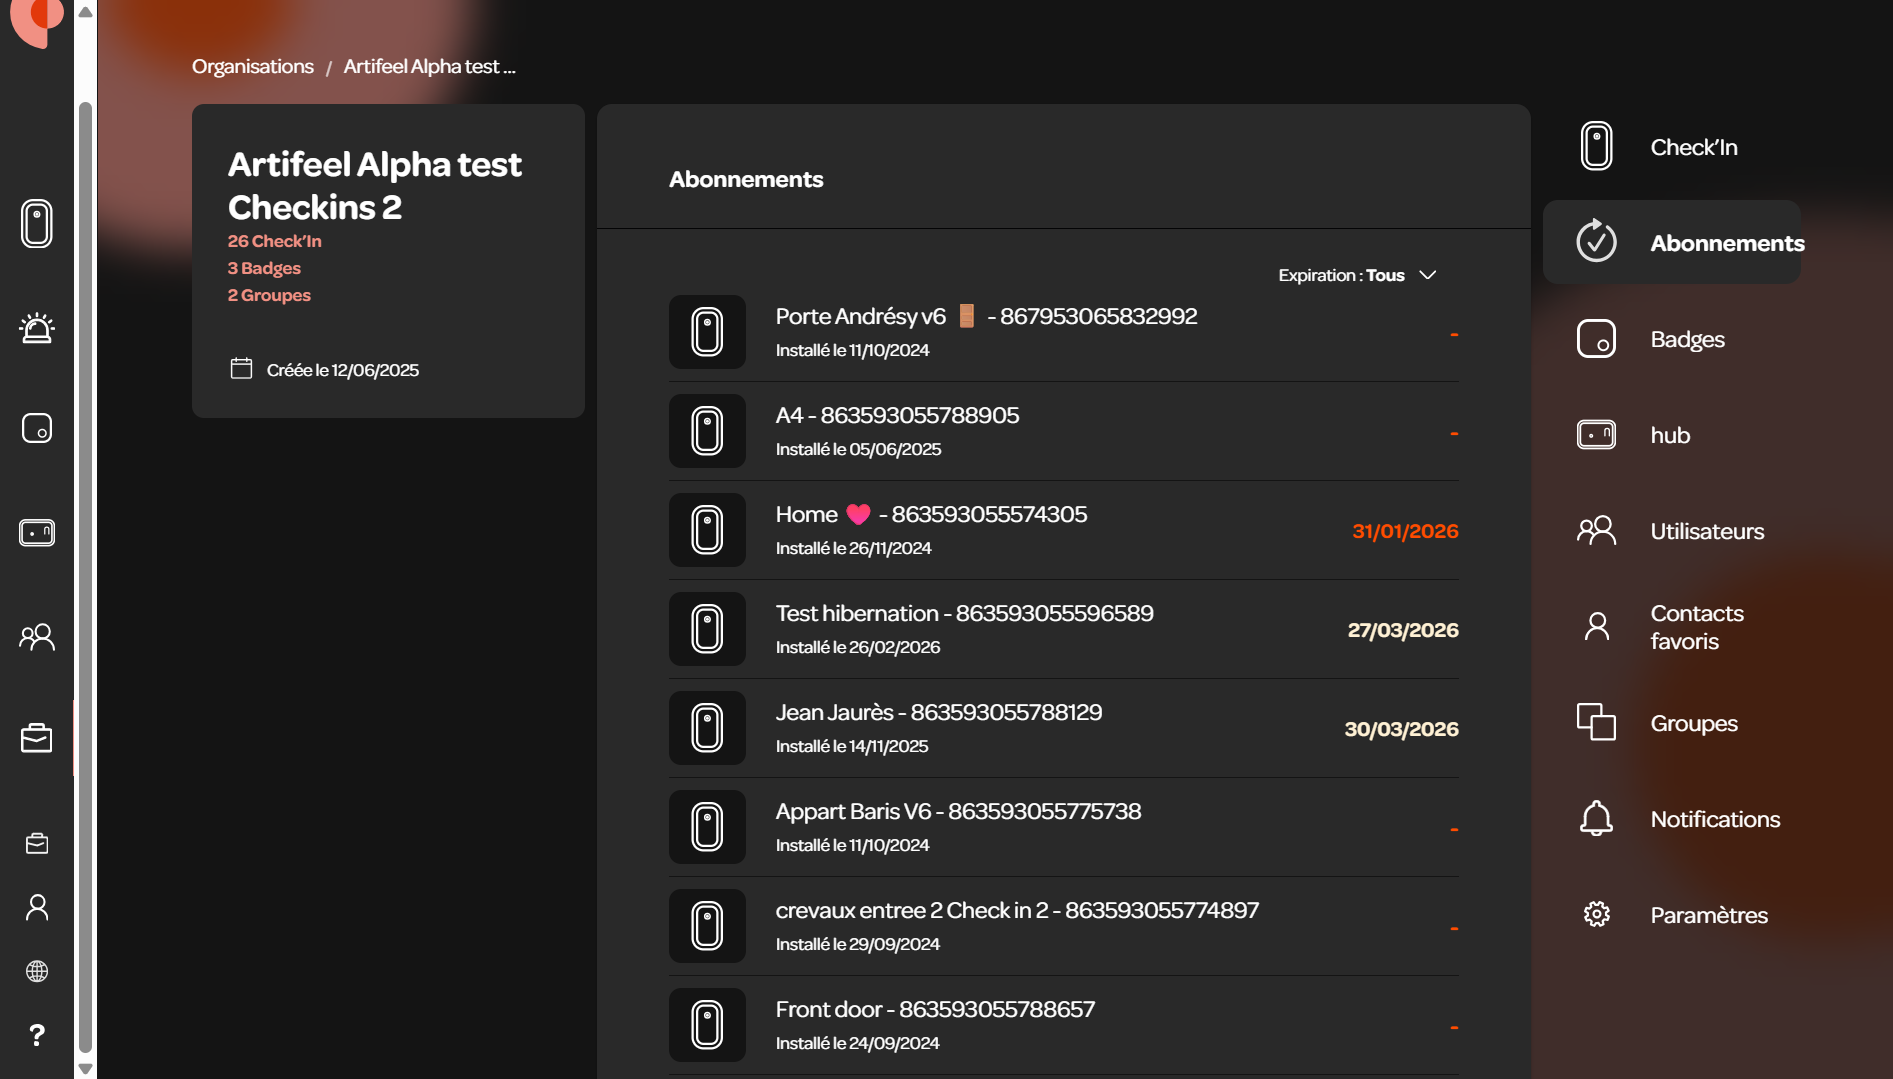
Task: Open the Contacts favoris menu item
Action: tap(1672, 627)
